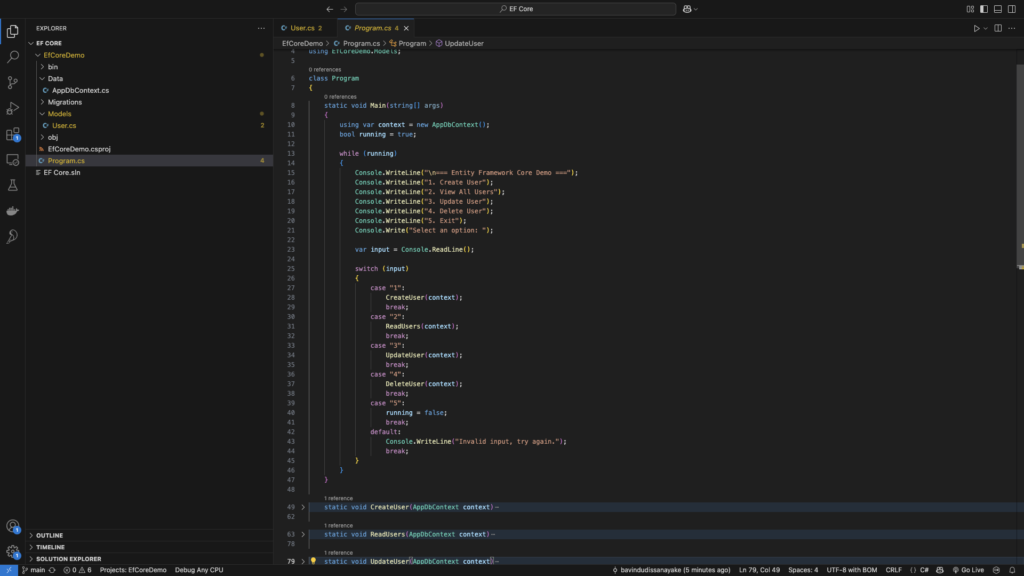Unfold the ReadUsers method on line 63
This screenshot has height=576, width=1024.
point(303,534)
